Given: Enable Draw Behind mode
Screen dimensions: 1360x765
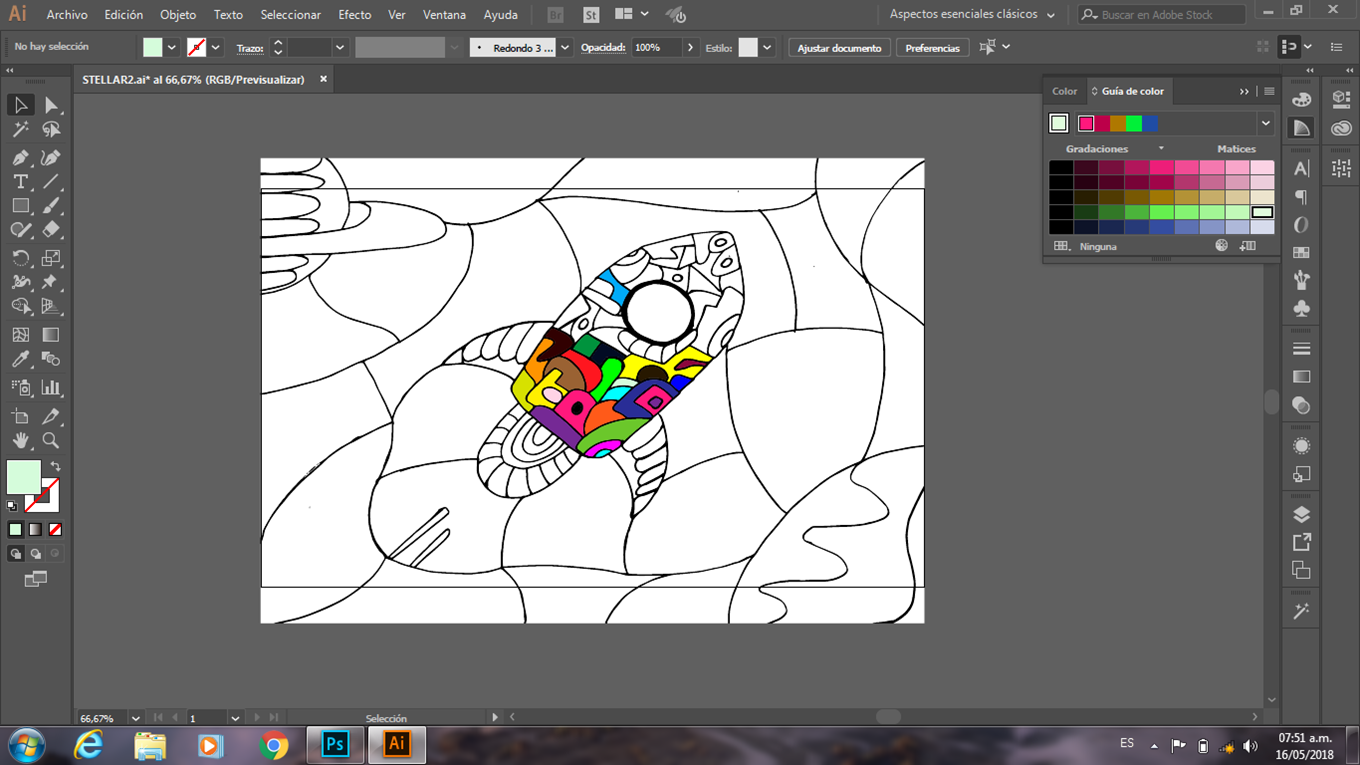Looking at the screenshot, I should [35, 553].
